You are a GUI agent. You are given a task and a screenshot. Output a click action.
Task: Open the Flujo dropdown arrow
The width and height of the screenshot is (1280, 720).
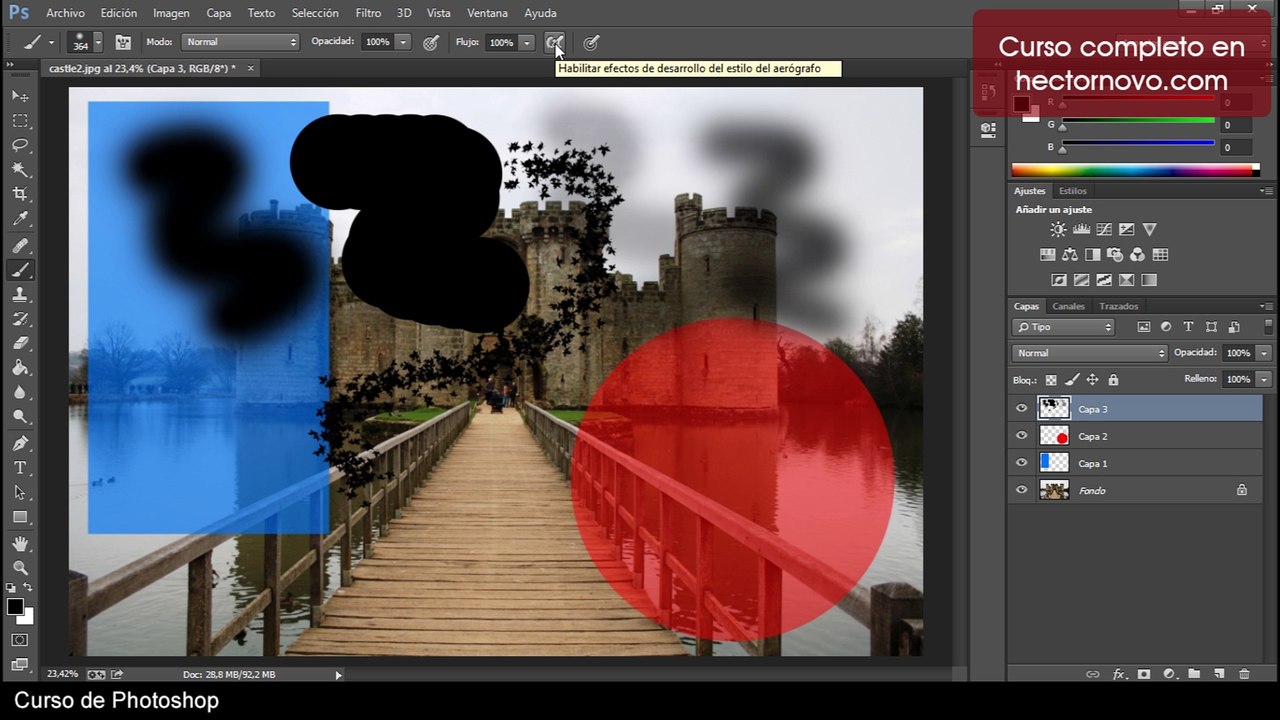pos(526,42)
